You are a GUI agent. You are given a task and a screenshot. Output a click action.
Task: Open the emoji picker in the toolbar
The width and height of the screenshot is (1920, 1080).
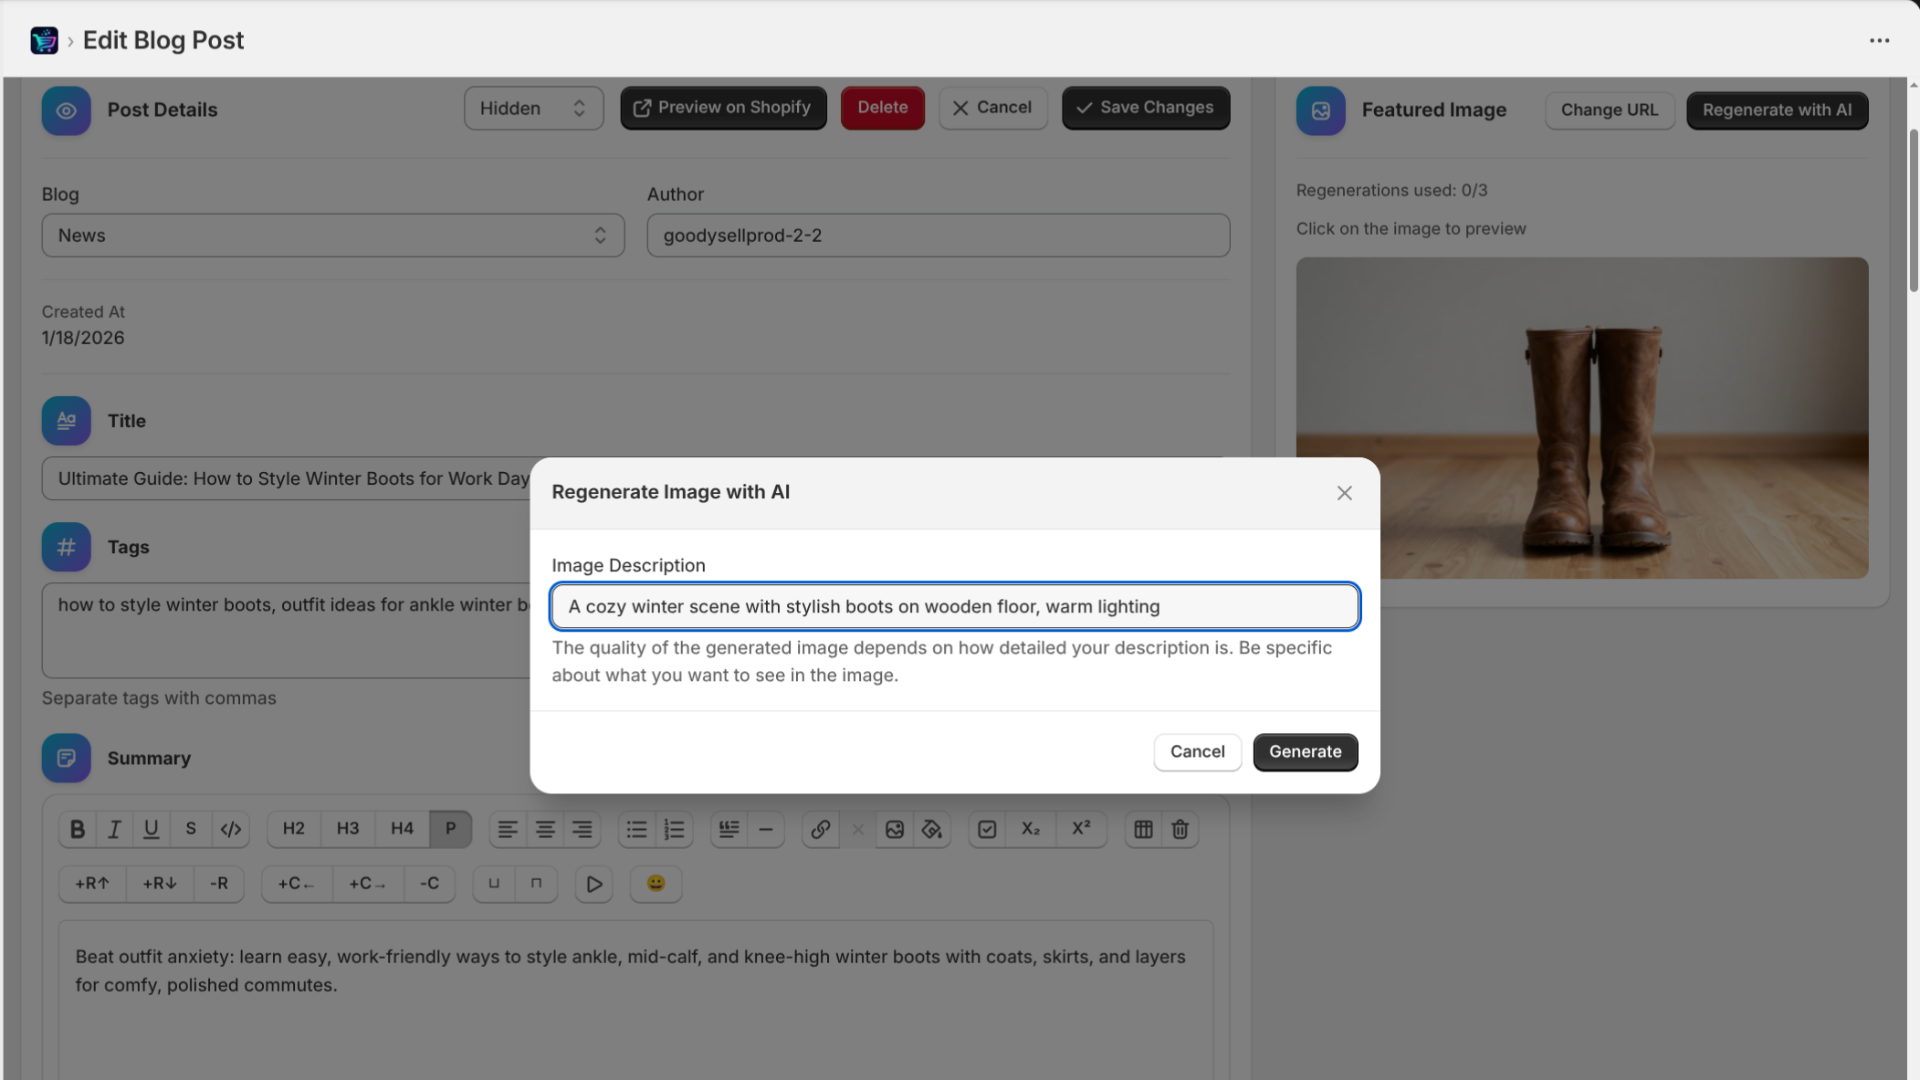[655, 884]
